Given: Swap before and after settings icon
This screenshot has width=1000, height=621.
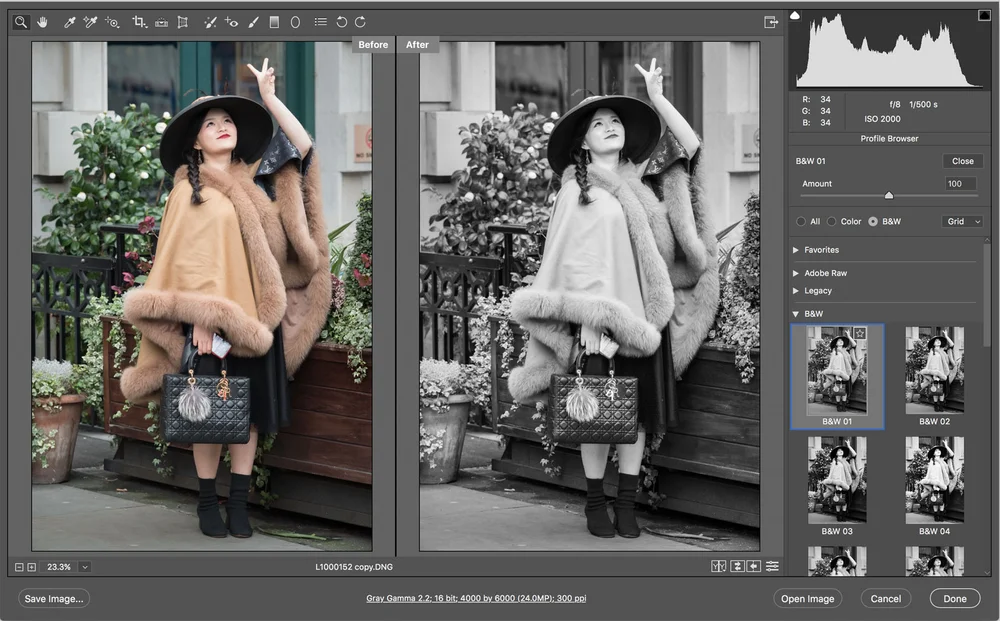Looking at the screenshot, I should (x=737, y=566).
